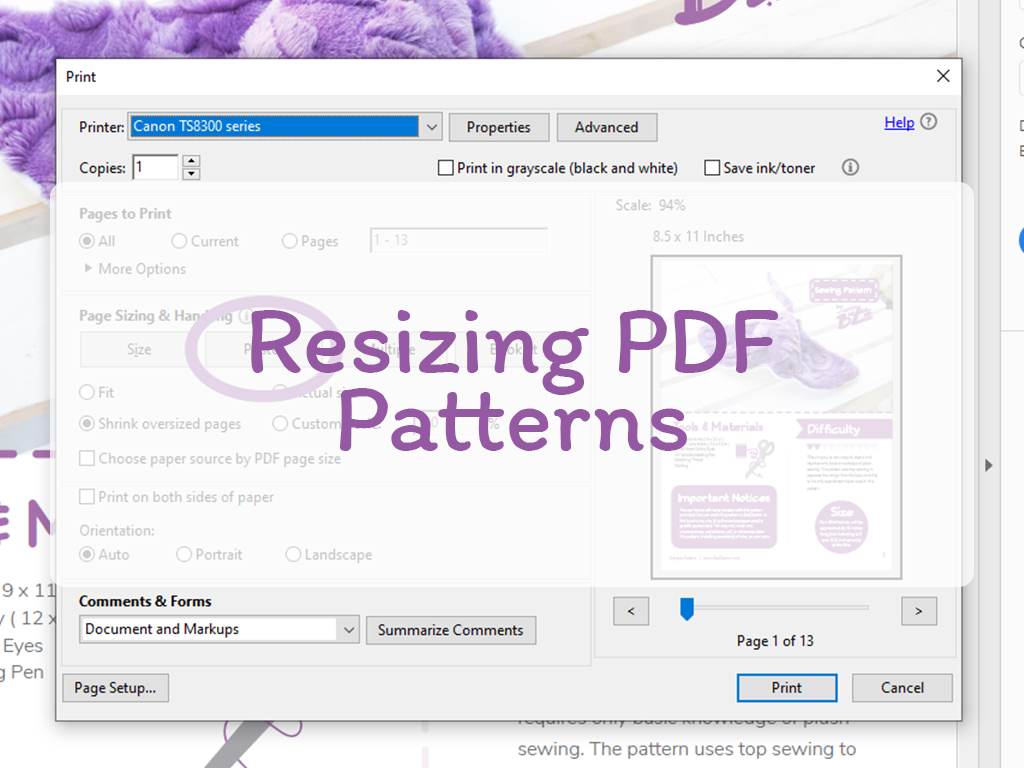Check Print on both sides of paper
1024x768 pixels.
tap(88, 497)
